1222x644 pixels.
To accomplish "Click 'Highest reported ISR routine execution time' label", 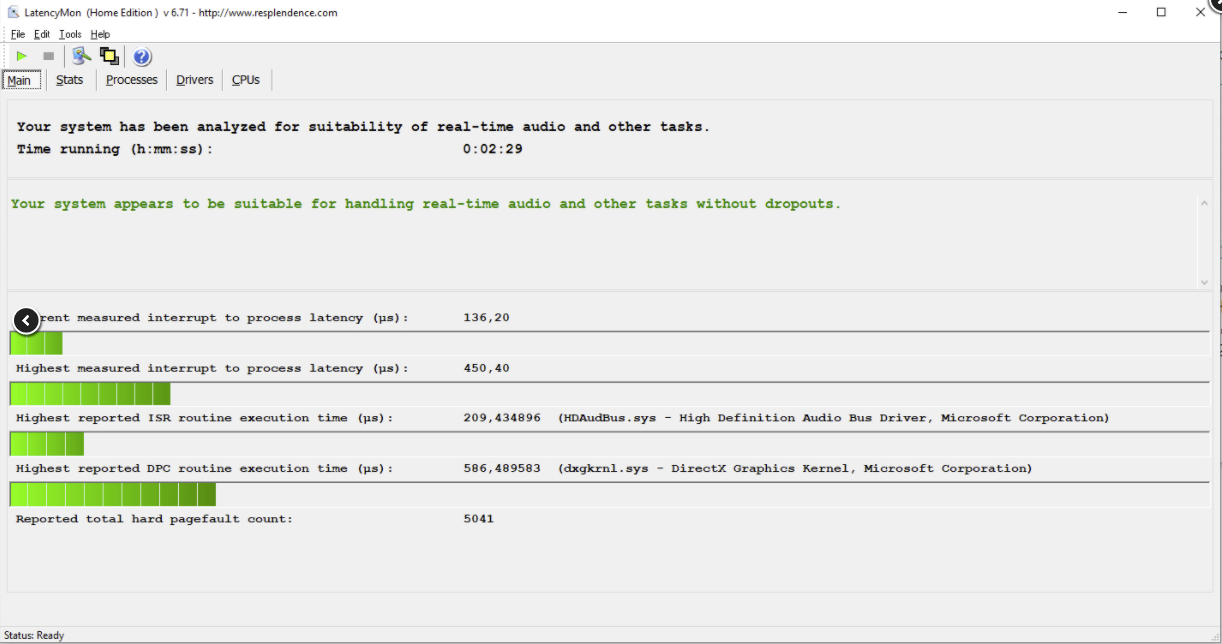I will 205,418.
